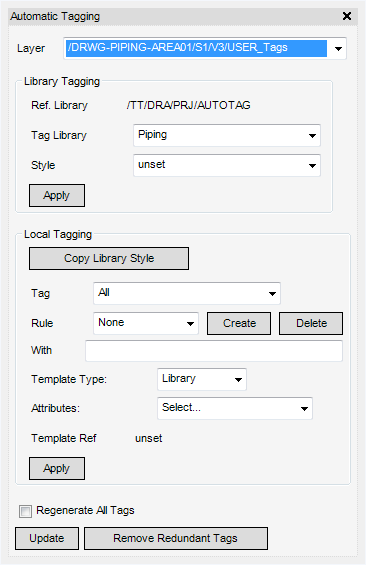Viewport: 366px width, 565px height.
Task: Select the highlighted Layer path field
Action: [x=196, y=48]
